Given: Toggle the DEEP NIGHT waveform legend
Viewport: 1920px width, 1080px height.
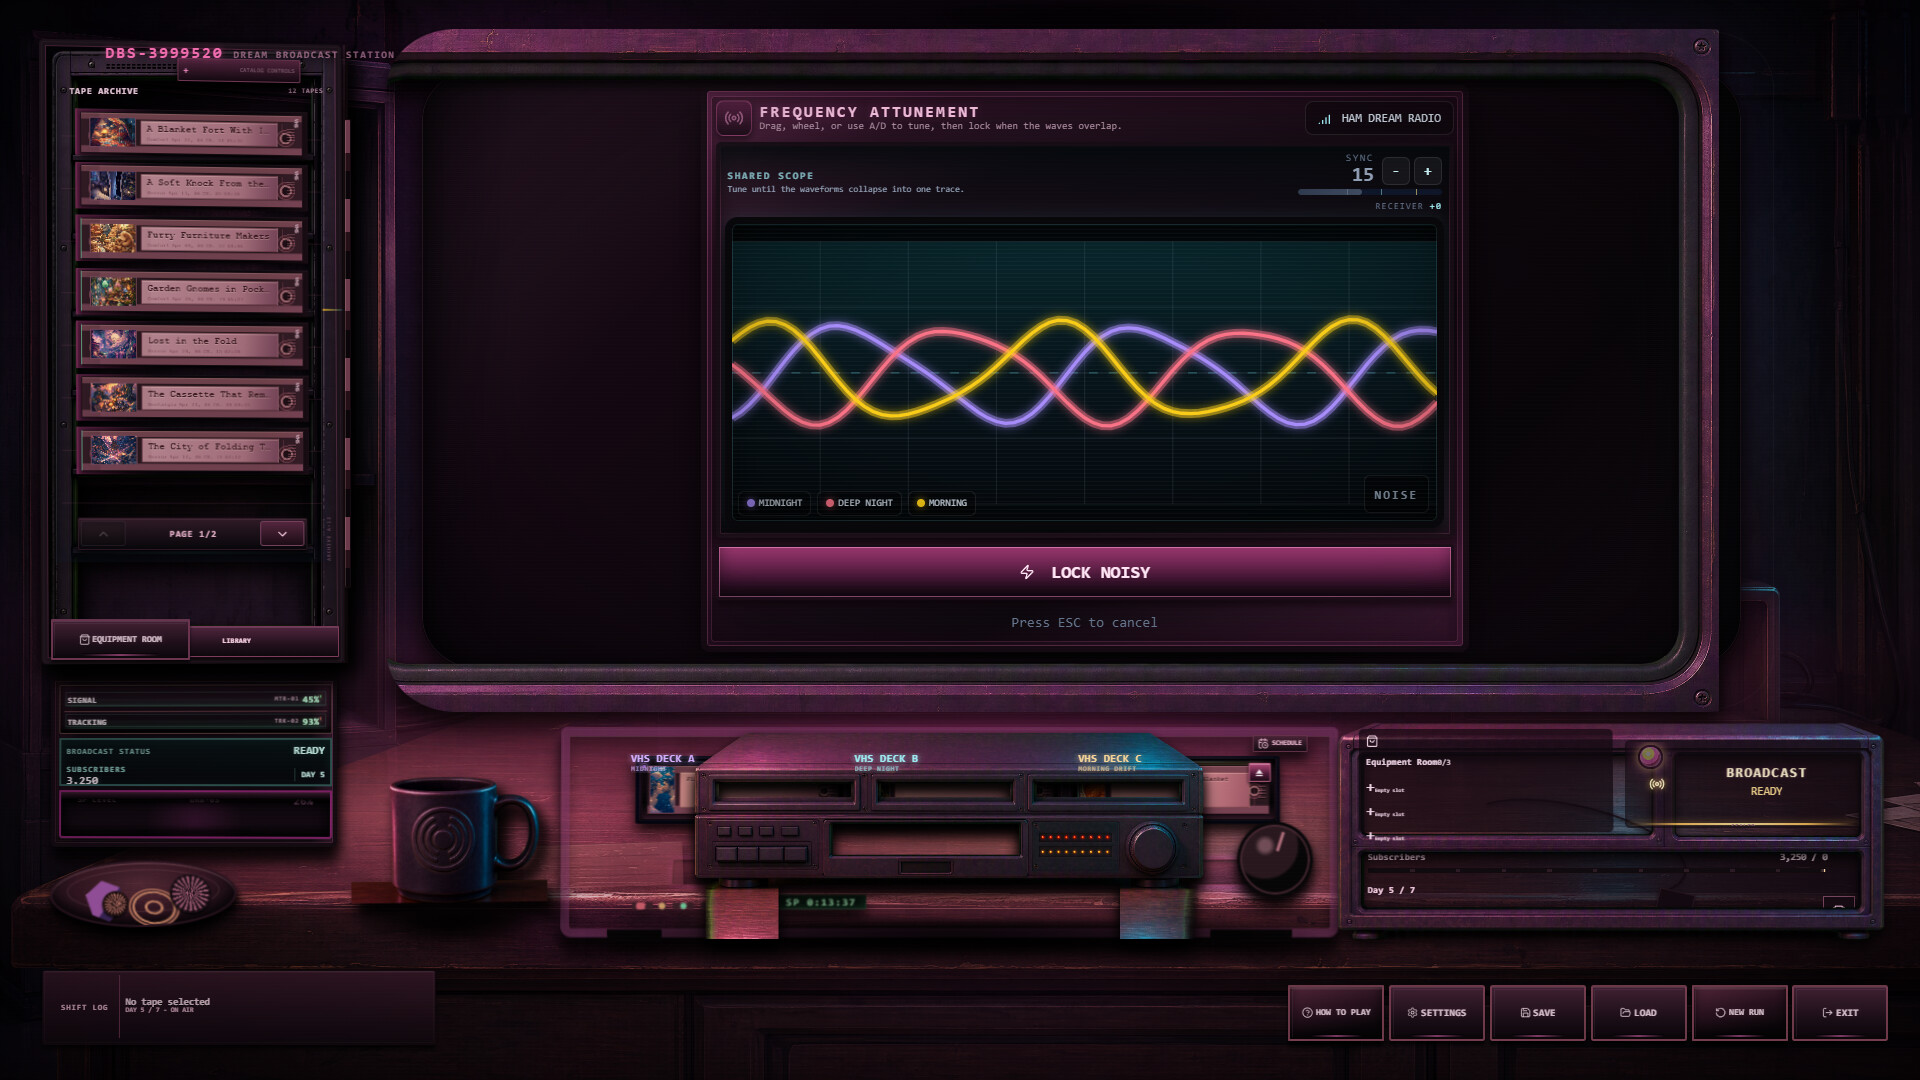Looking at the screenshot, I should [859, 503].
